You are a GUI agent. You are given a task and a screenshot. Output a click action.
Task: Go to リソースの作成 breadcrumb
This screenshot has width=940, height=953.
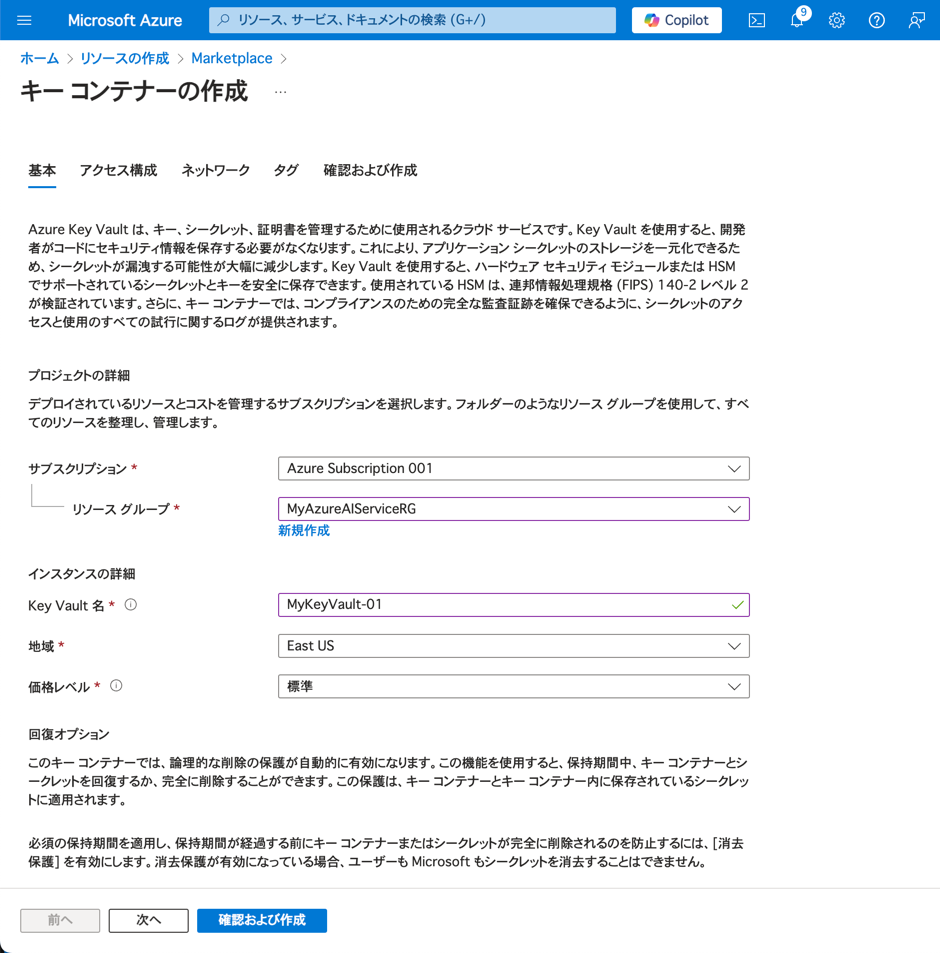125,58
